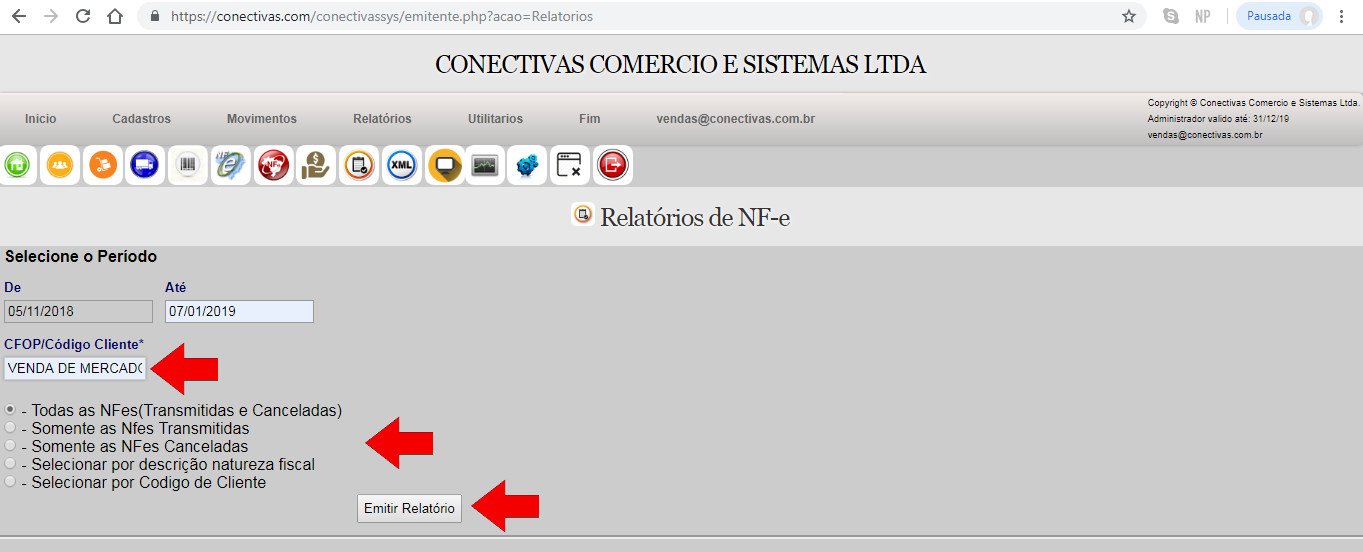Screen dimensions: 1363x552
Task: Select 'Somente as Nfes Transmitidas' radio option
Action: point(11,428)
